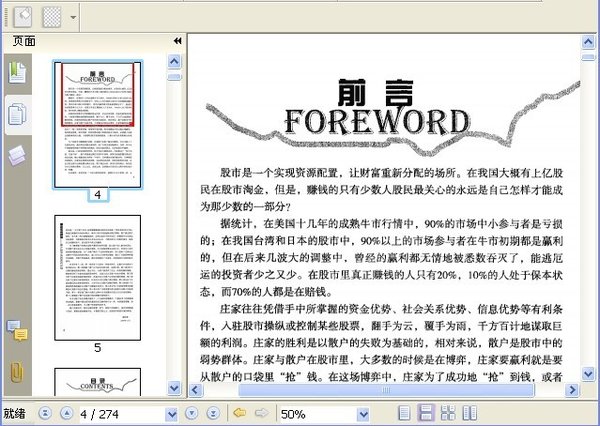Open the page number dropdown

172,414
